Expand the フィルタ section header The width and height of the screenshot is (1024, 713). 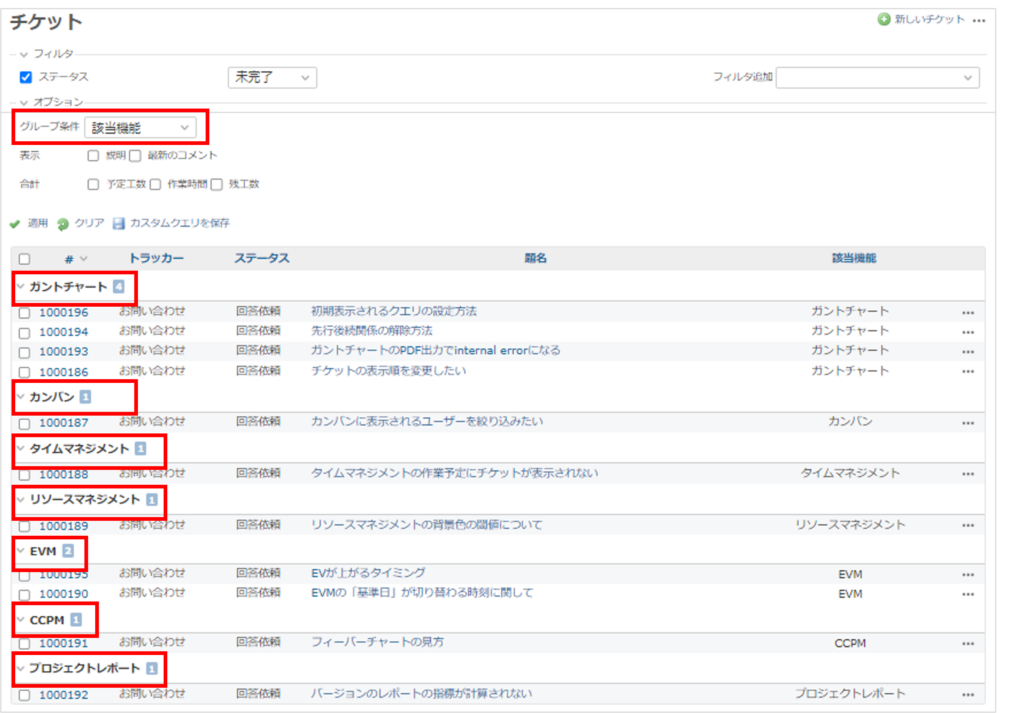22,54
